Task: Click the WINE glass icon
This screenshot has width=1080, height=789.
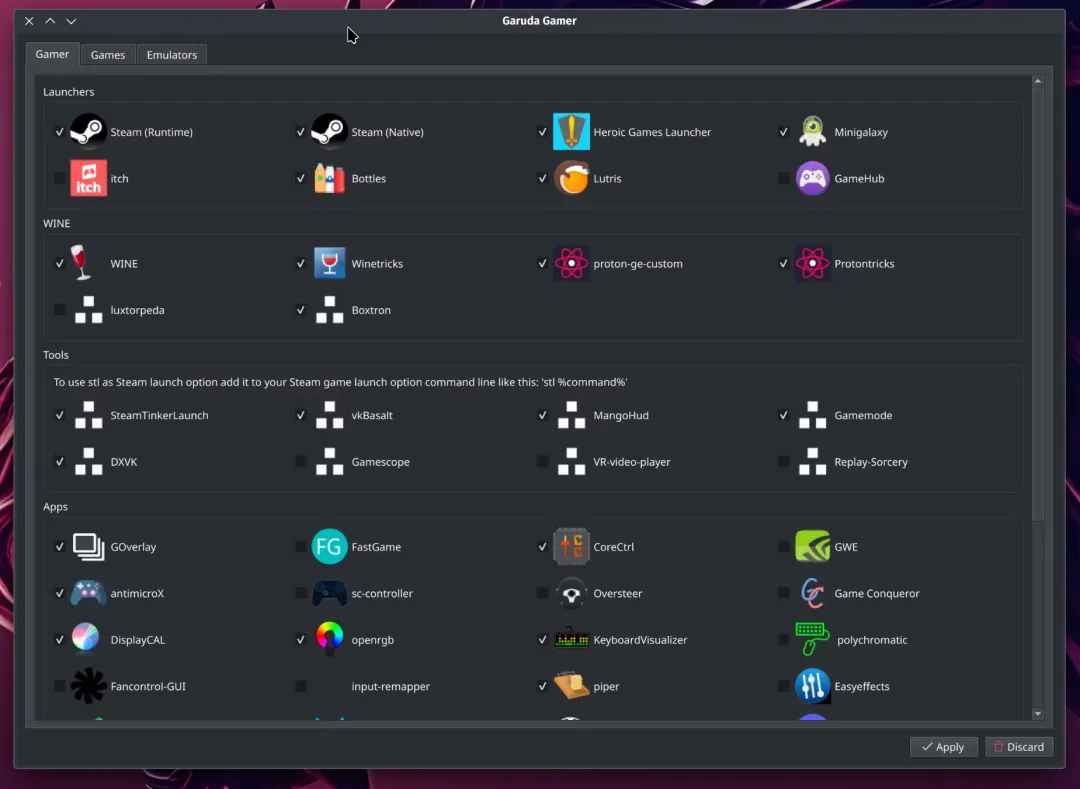Action: pyautogui.click(x=81, y=263)
